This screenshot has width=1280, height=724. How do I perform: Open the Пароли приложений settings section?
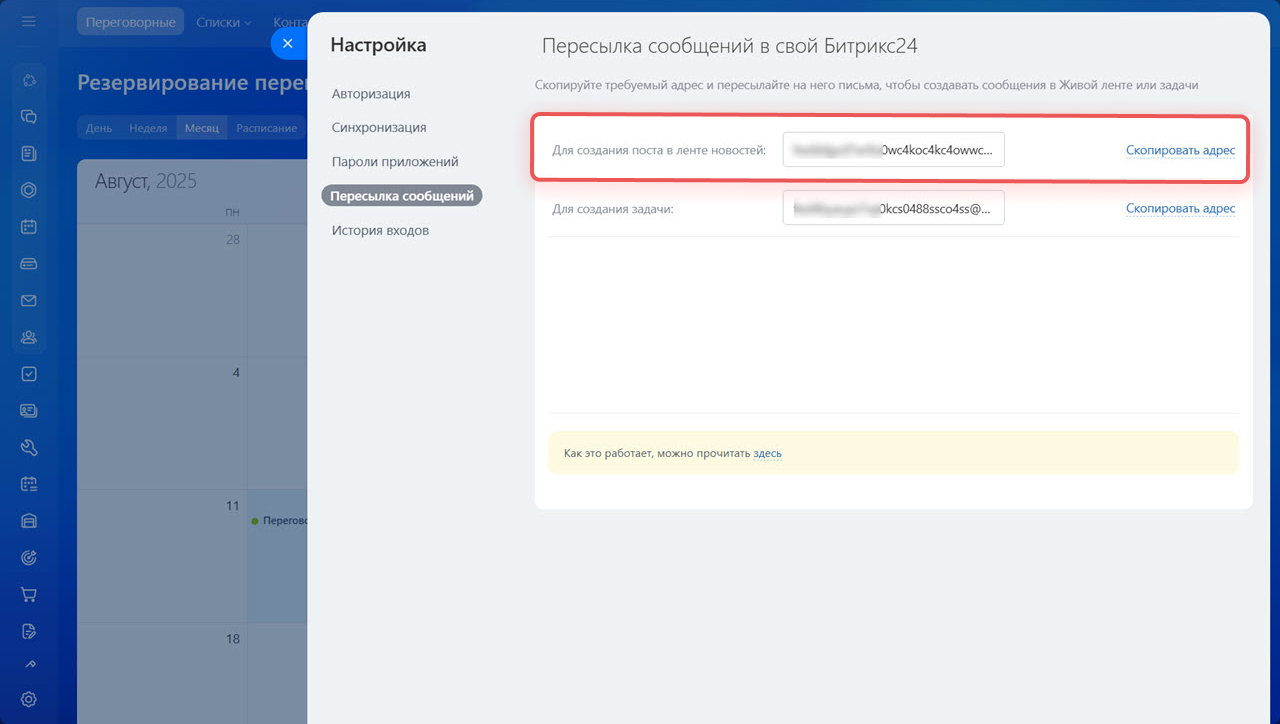coord(395,162)
